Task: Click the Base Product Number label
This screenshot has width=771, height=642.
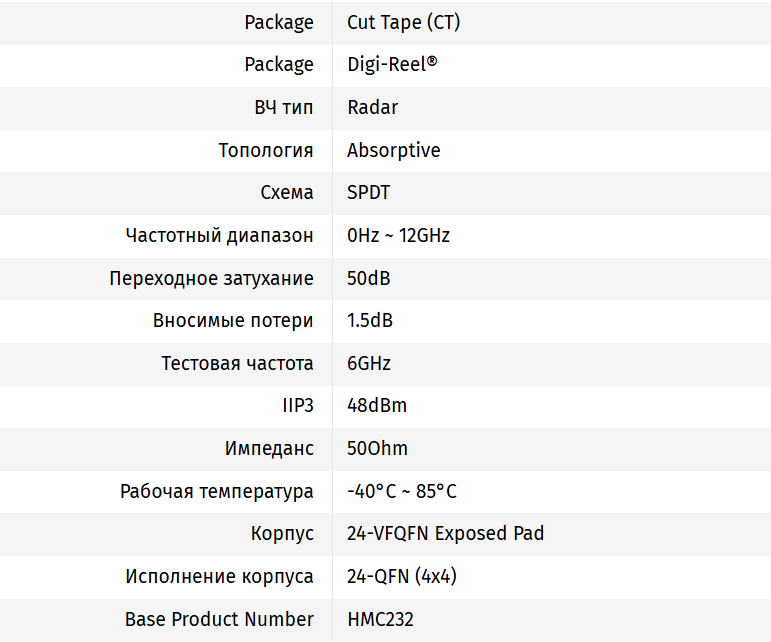Action: coord(219,619)
